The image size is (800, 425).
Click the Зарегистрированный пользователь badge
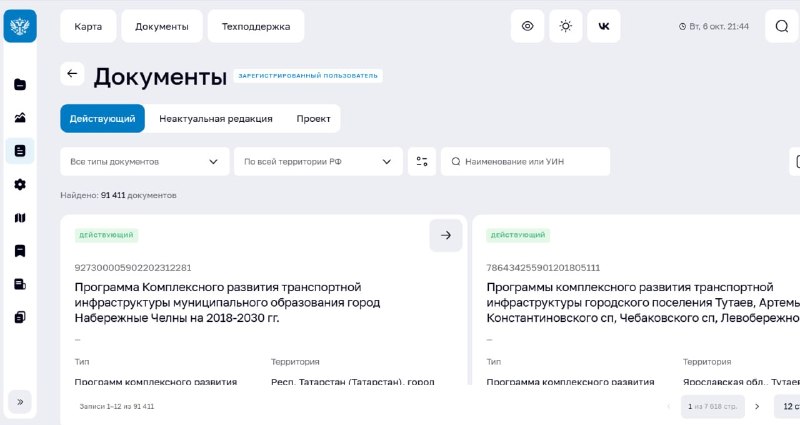coord(308,76)
